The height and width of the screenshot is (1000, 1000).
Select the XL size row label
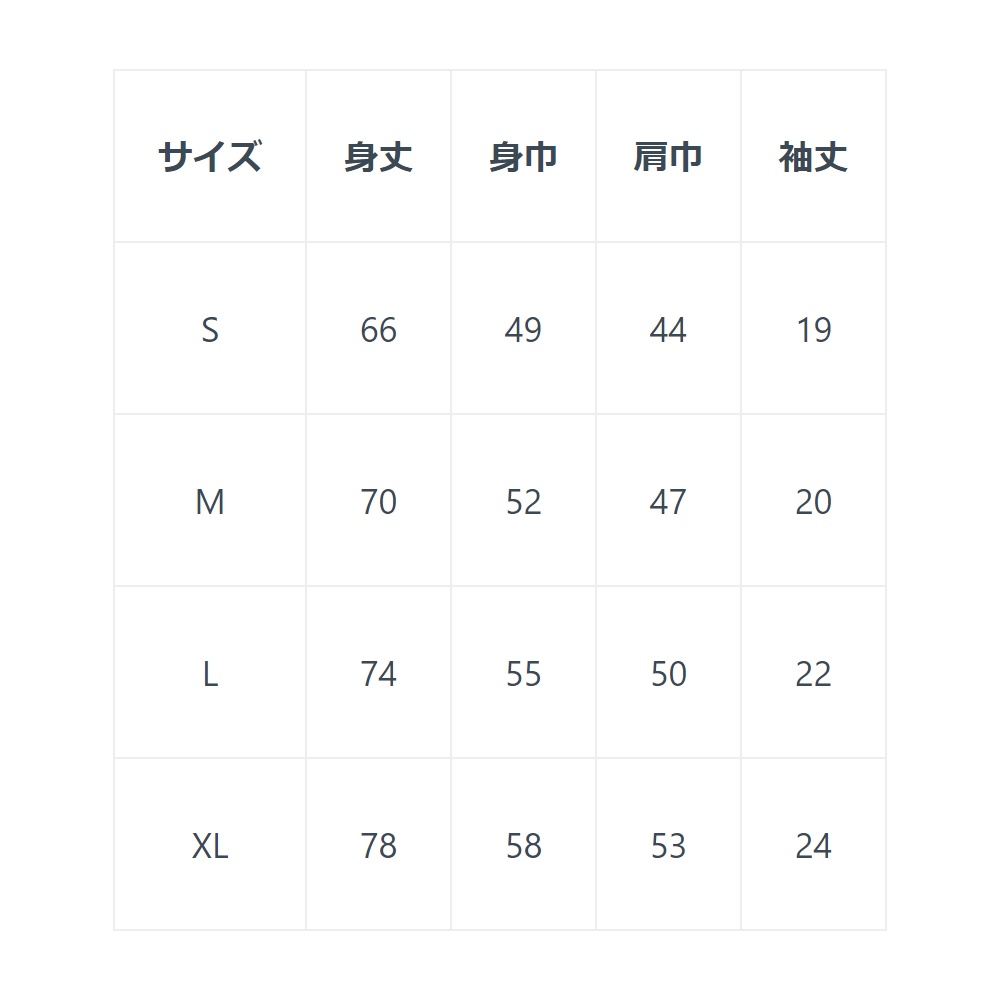coord(210,846)
